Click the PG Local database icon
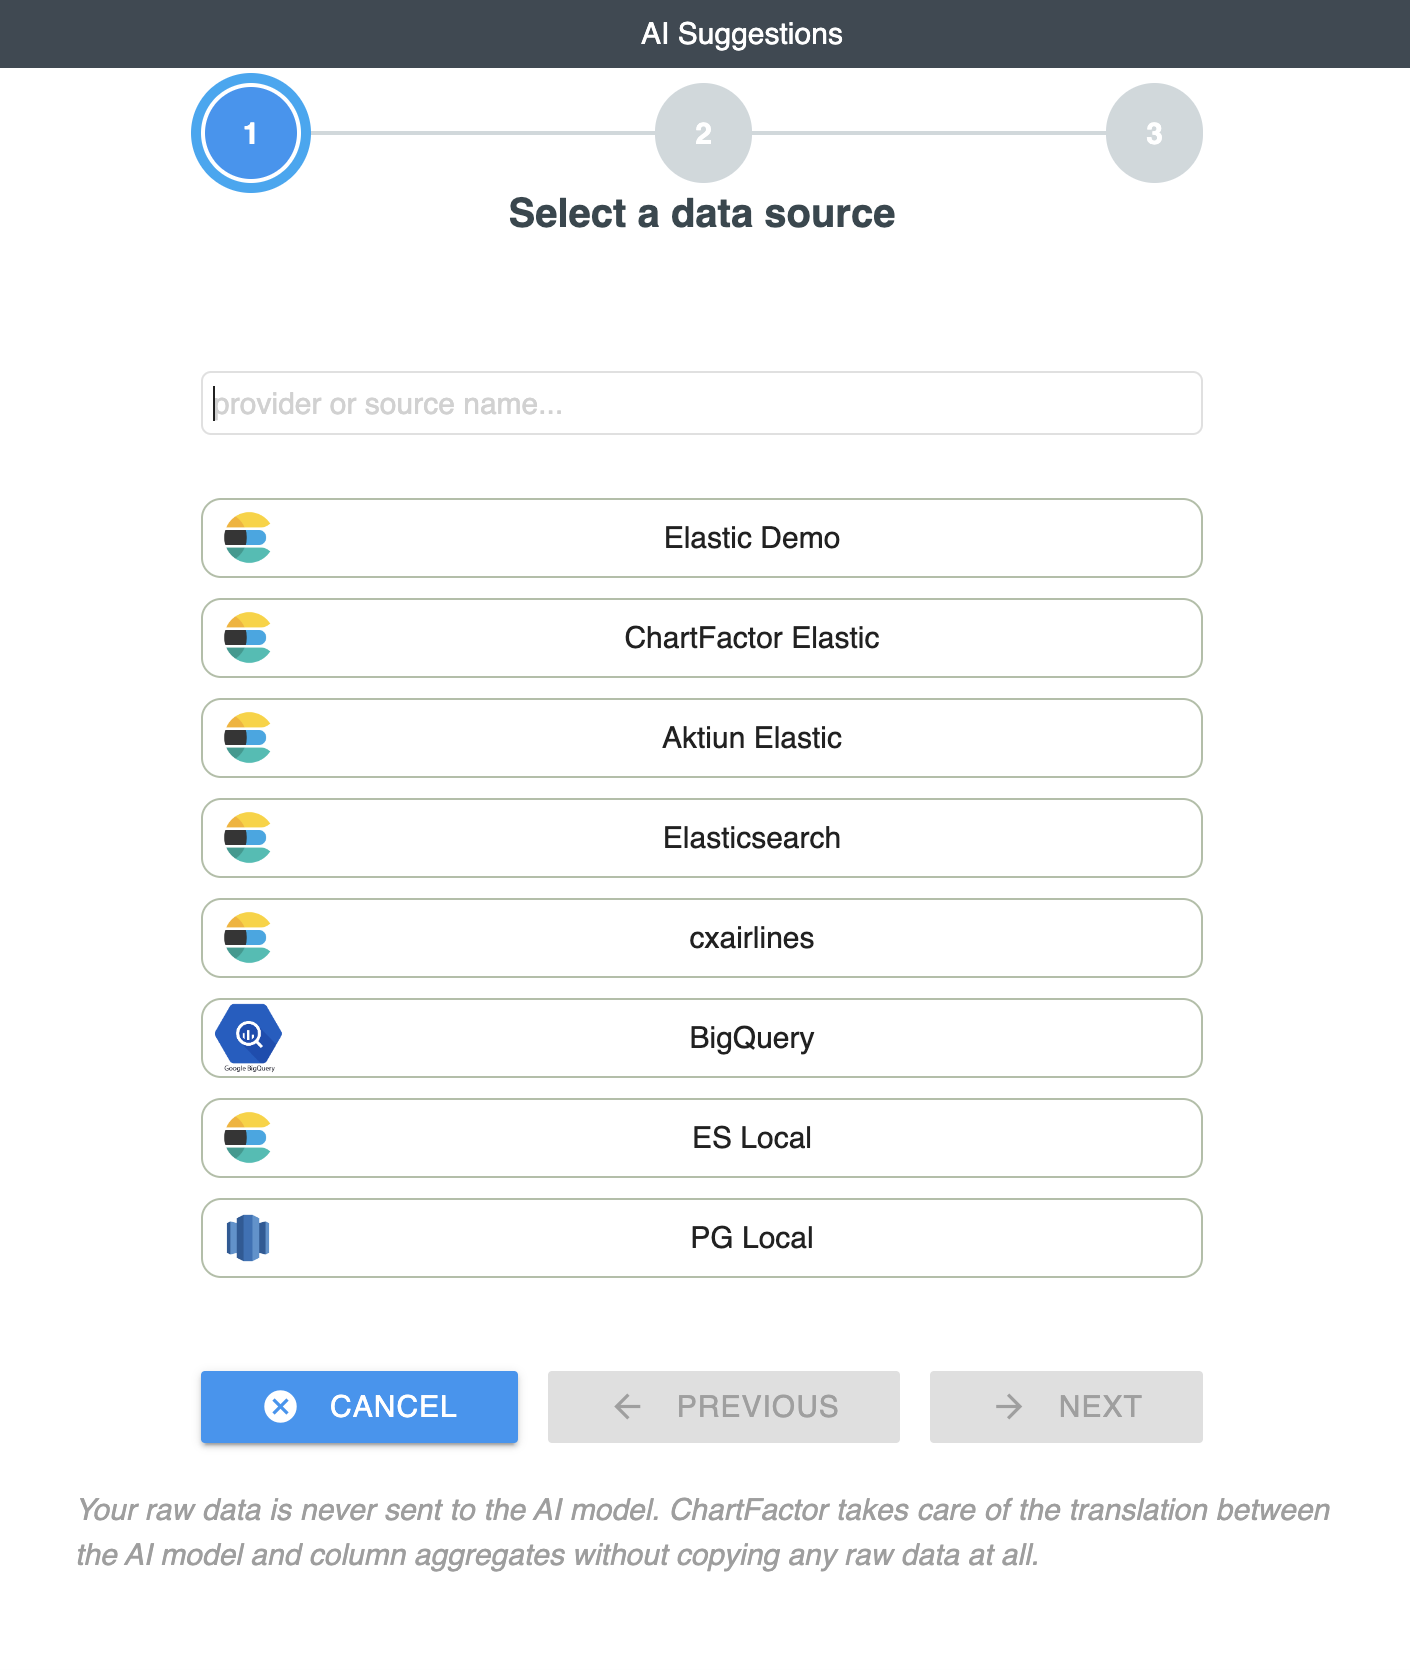Viewport: 1410px width, 1670px height. 248,1238
